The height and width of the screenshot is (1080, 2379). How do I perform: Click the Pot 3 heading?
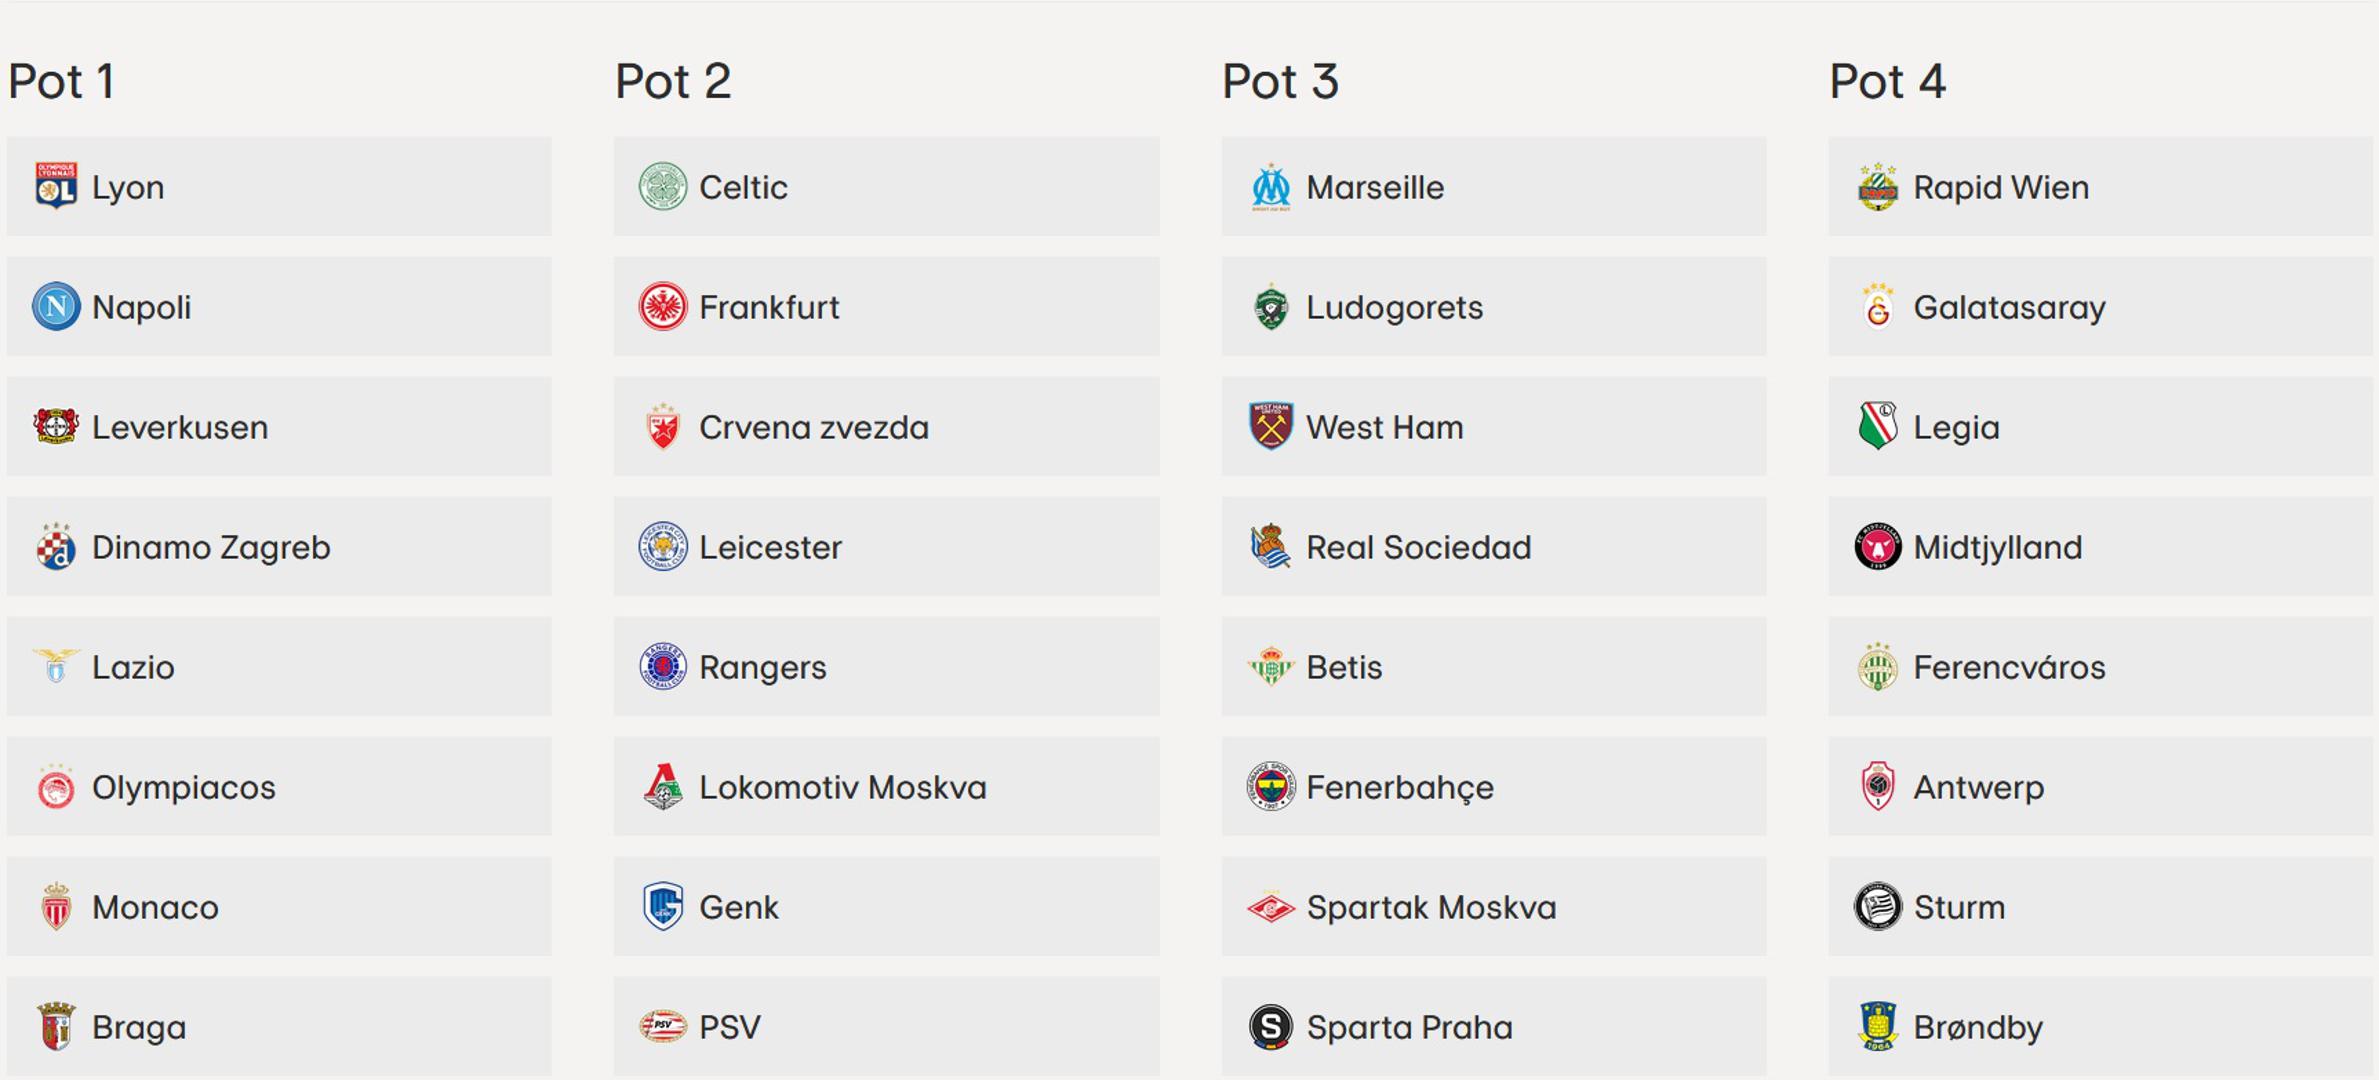(x=1280, y=82)
